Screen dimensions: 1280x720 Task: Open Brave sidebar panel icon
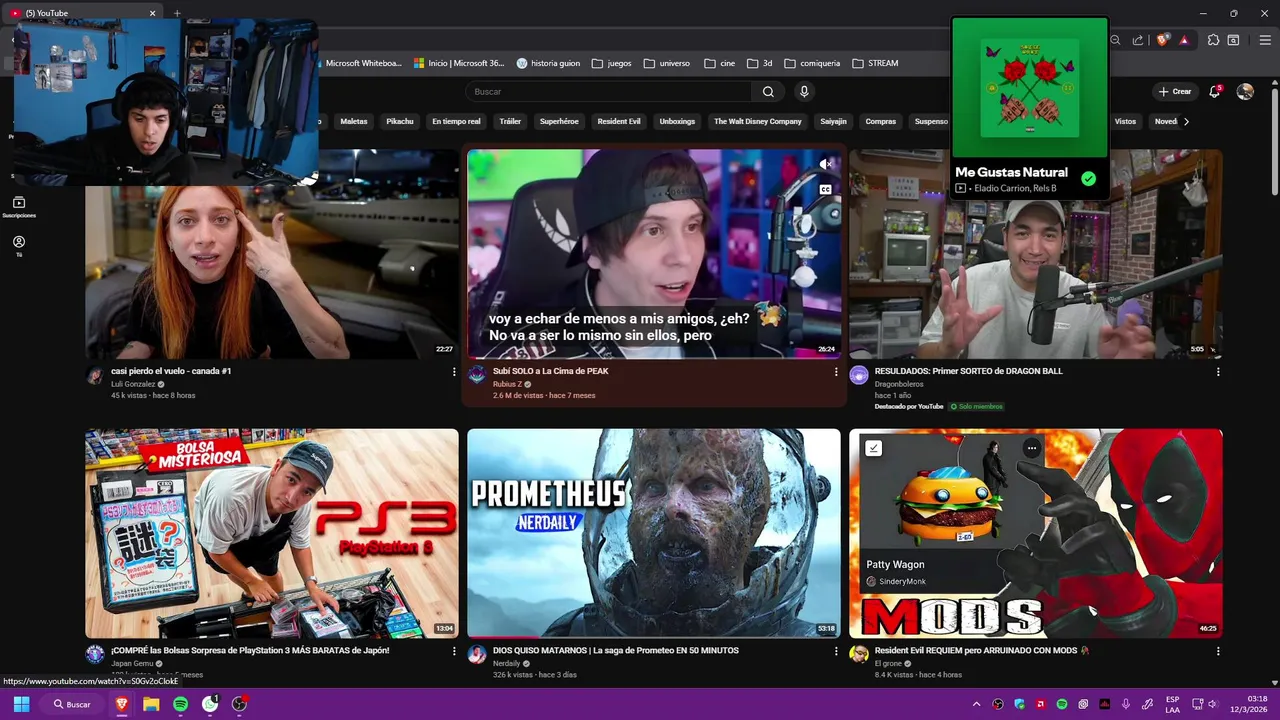pos(1234,40)
